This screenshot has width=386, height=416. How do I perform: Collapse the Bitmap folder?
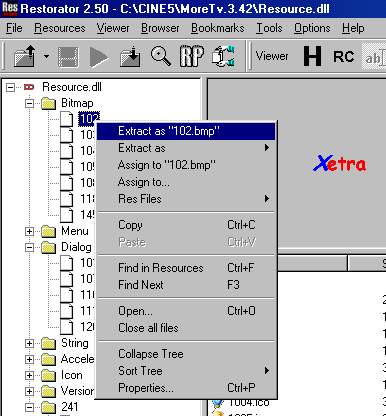pyautogui.click(x=30, y=103)
